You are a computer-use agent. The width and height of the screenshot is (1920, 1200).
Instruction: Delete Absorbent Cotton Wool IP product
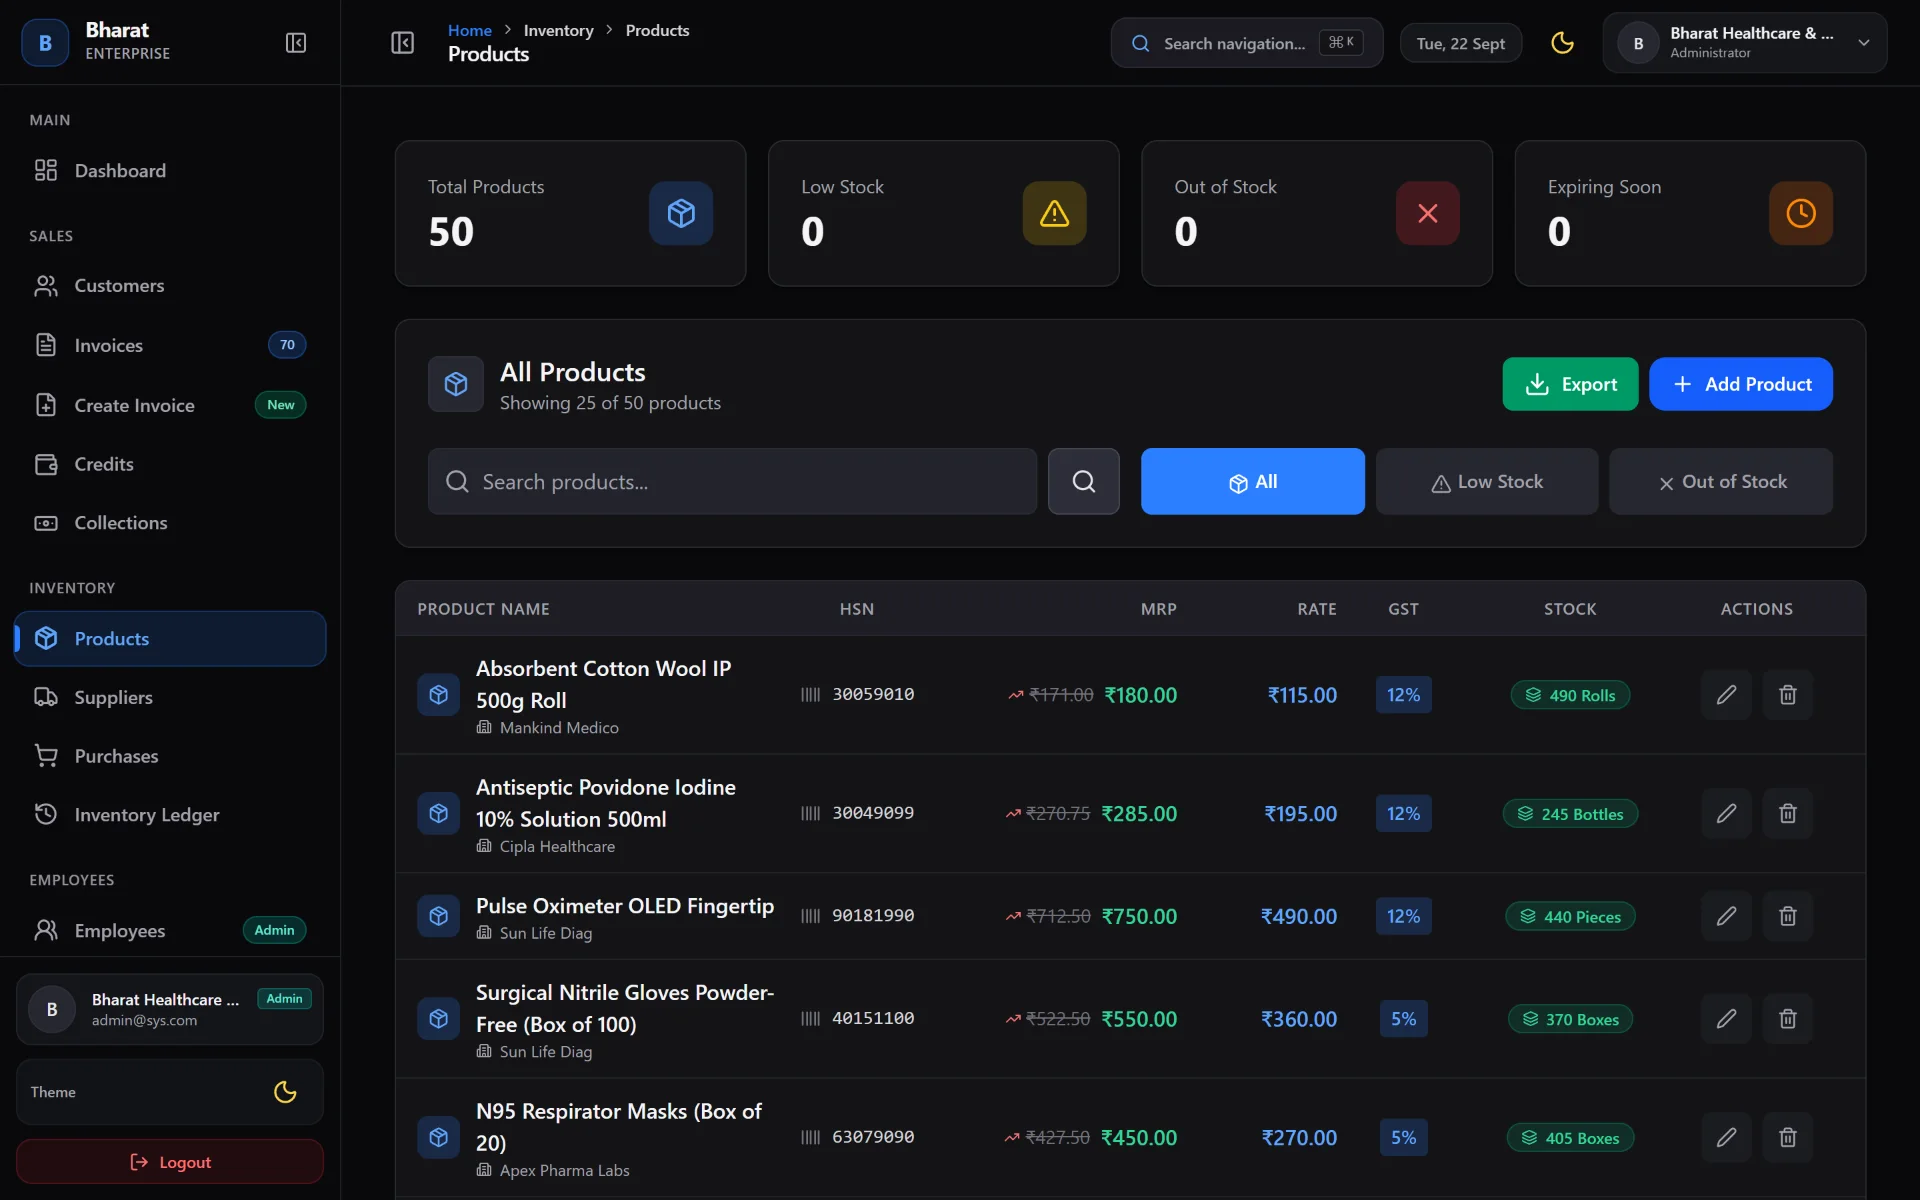[1788, 695]
